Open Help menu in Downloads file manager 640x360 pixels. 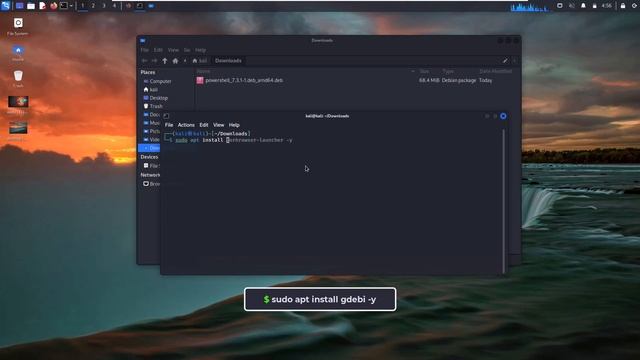click(x=200, y=50)
